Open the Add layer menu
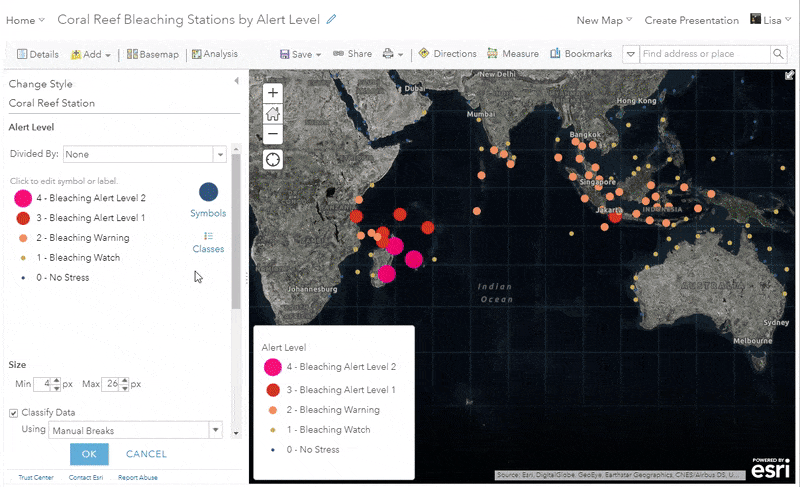Viewport: 800px width, 487px height. (91, 54)
